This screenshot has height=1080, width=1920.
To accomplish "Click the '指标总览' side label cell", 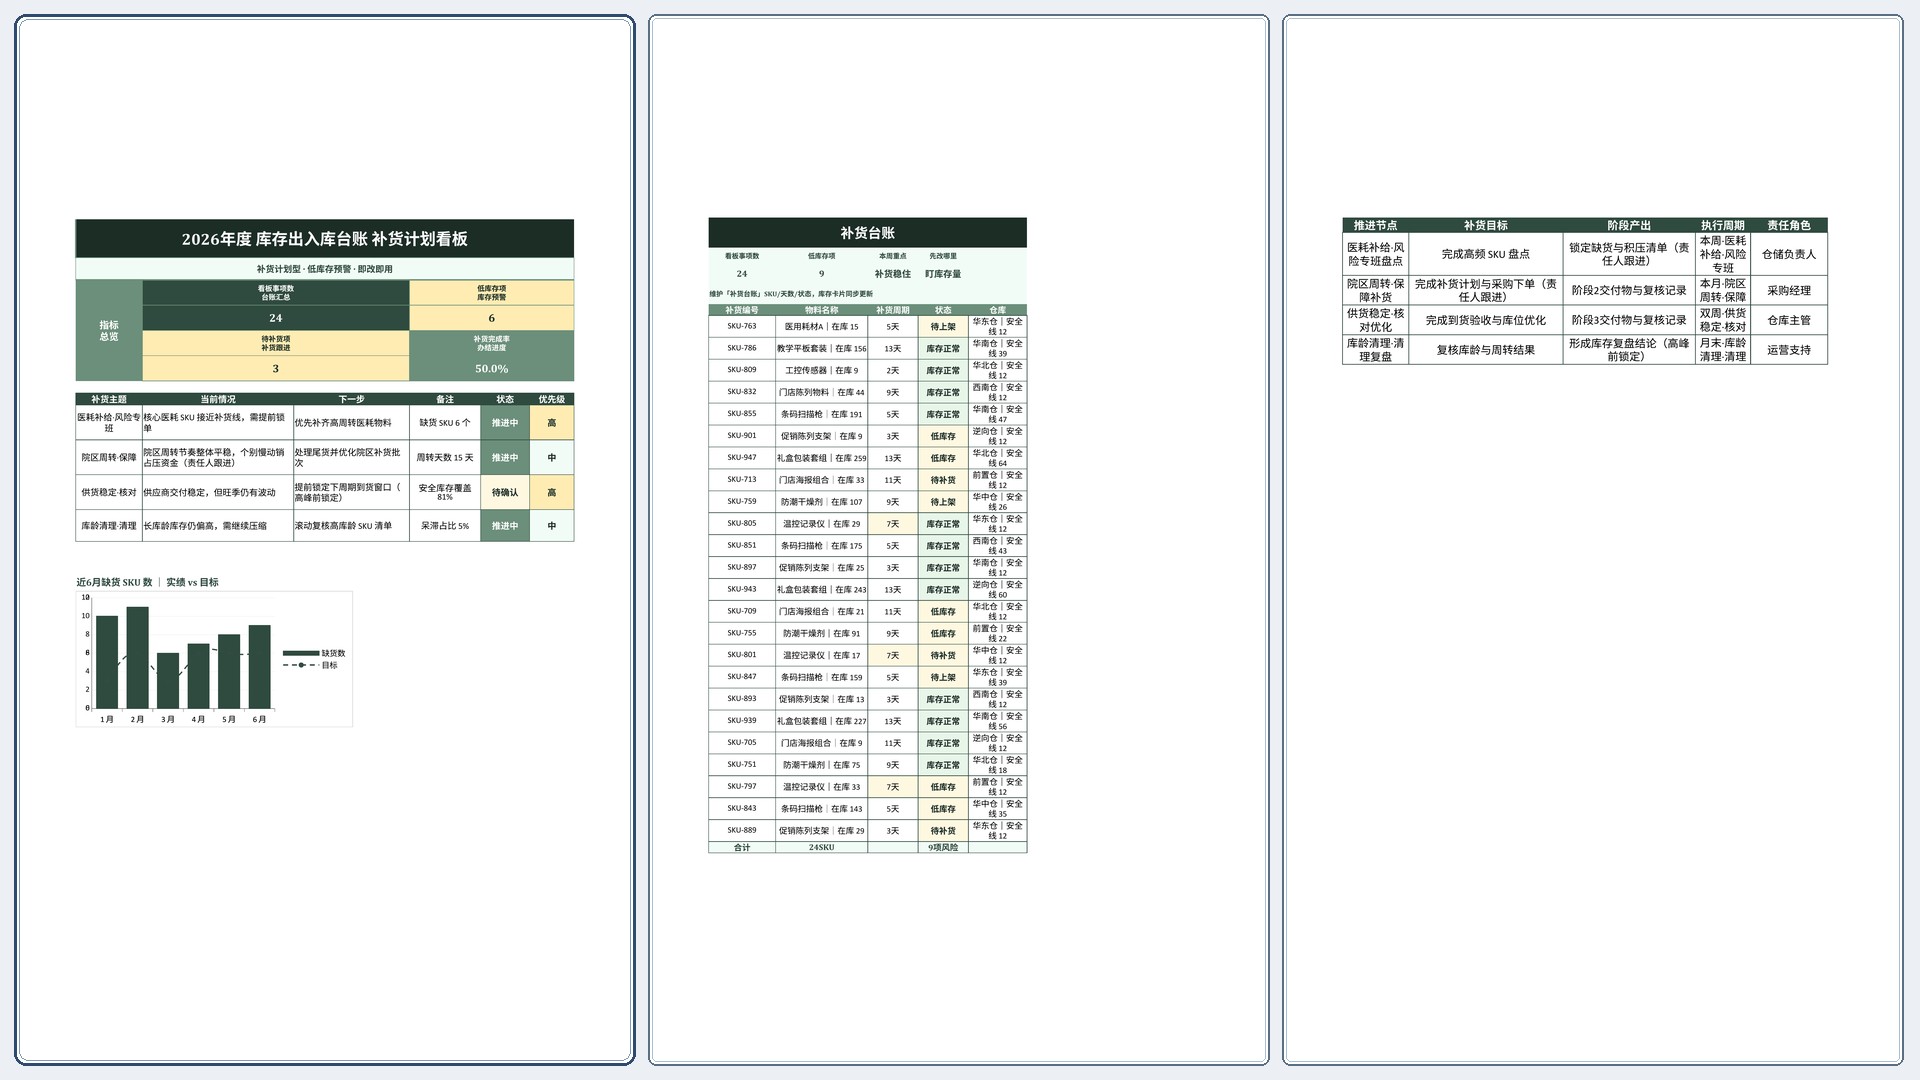I will click(109, 331).
